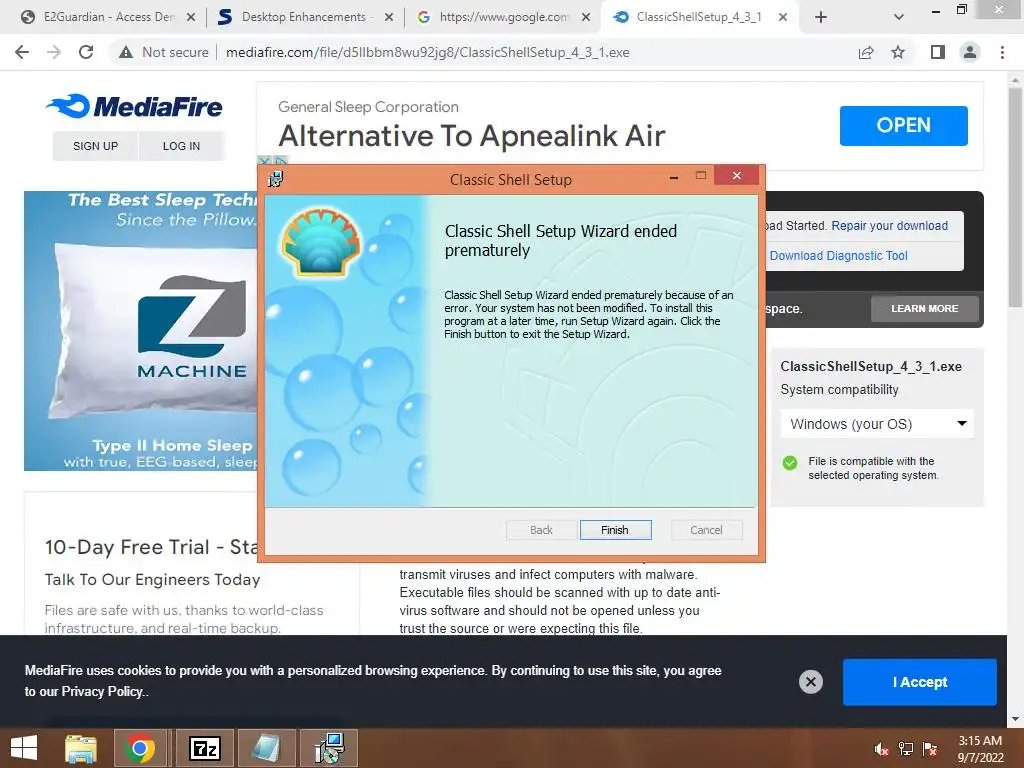Click the Z Machine pillow ad
The height and width of the screenshot is (768, 1024).
click(x=141, y=330)
